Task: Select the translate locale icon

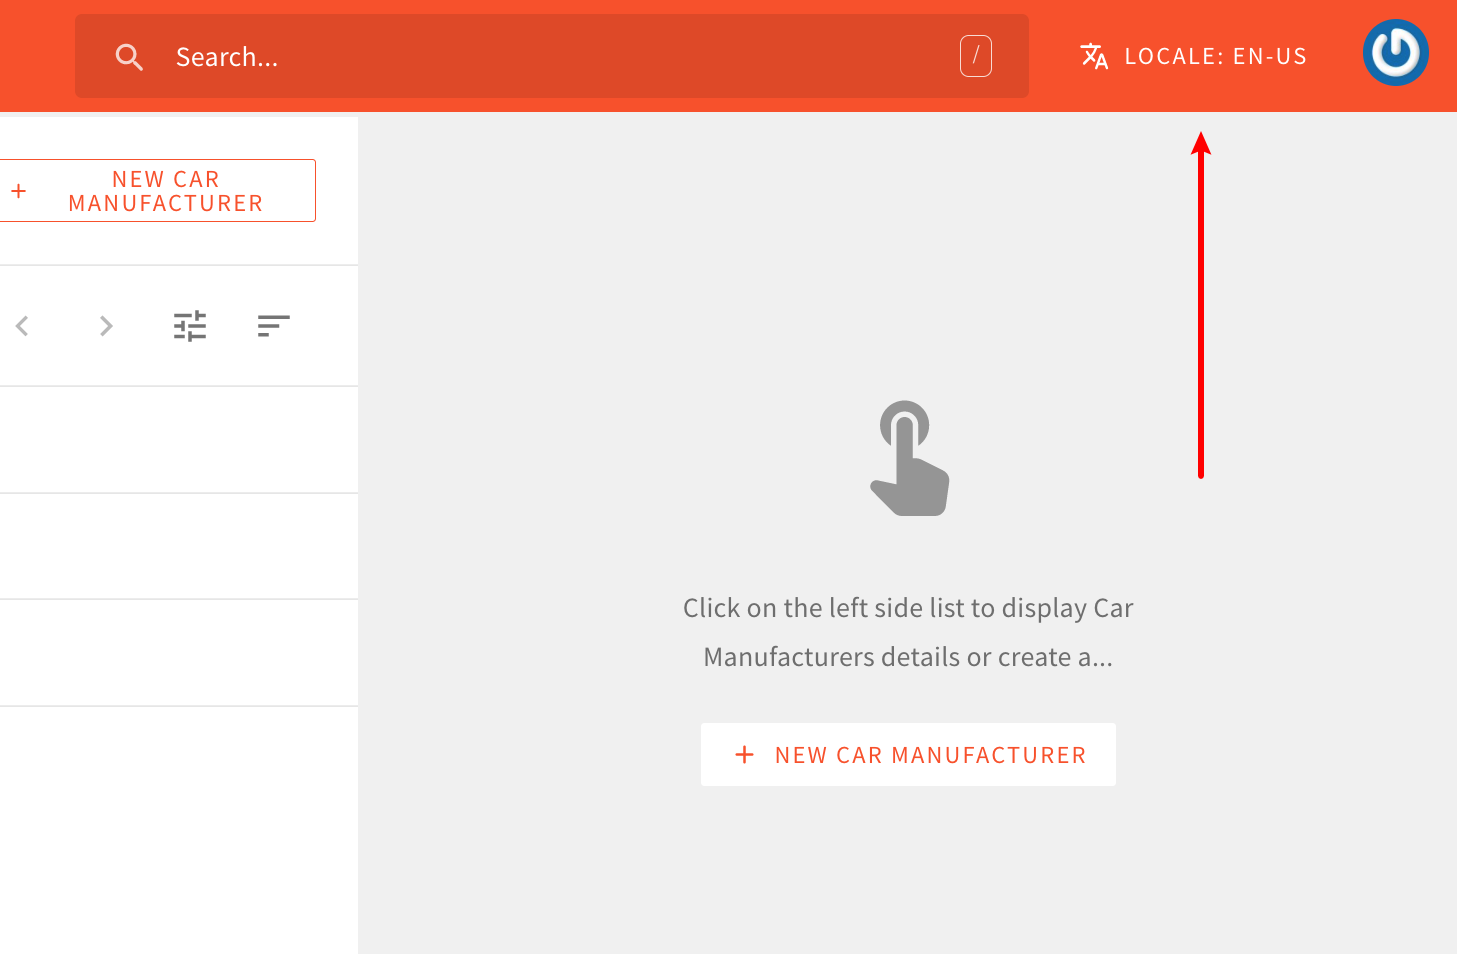Action: [x=1093, y=56]
